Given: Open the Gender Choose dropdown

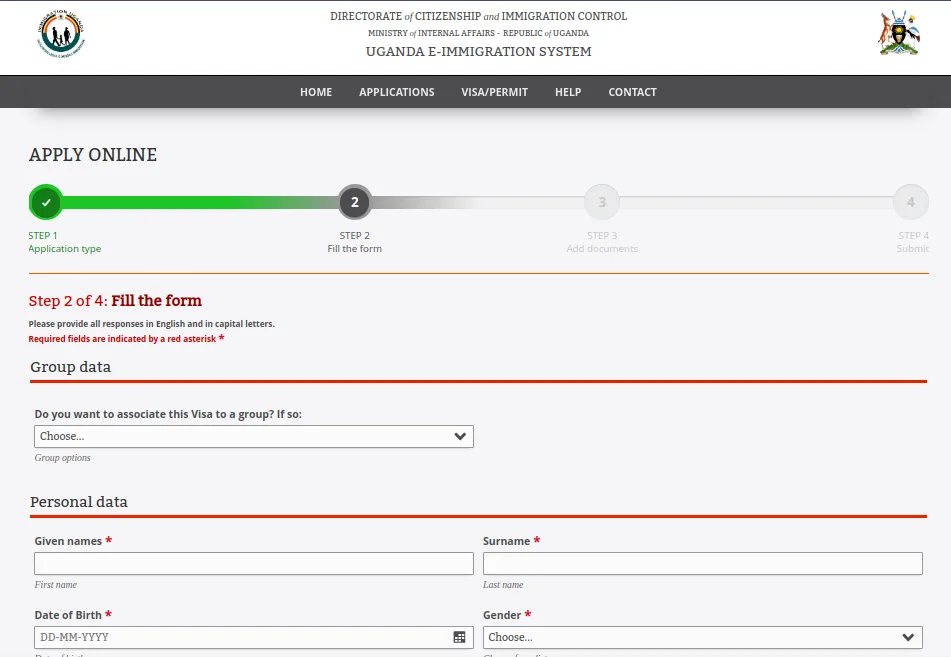Looking at the screenshot, I should point(700,637).
